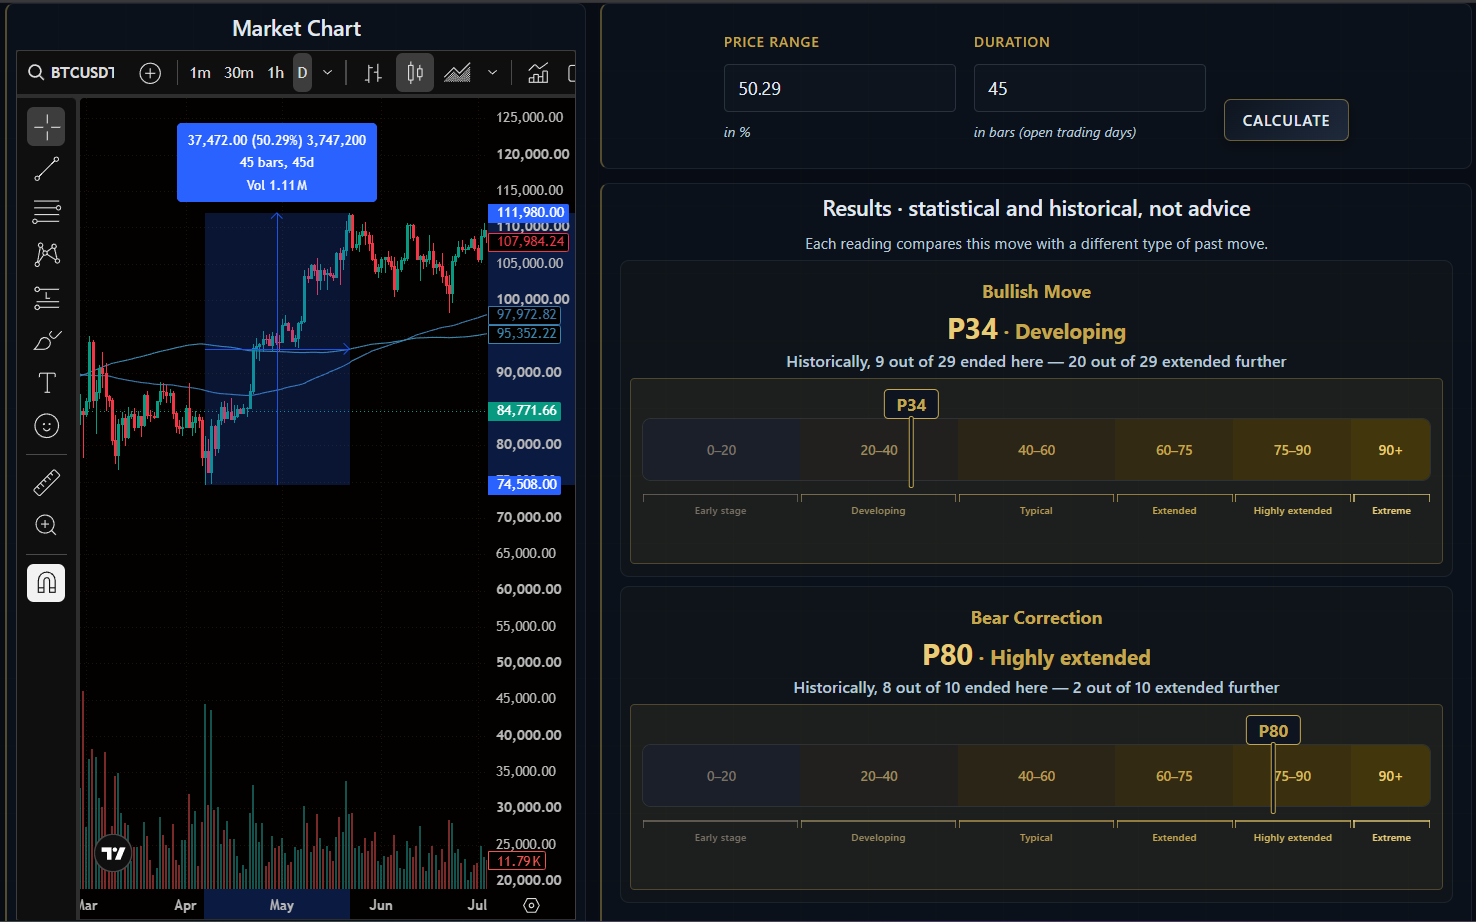Click the blue measurement tooltip box

coord(277,162)
